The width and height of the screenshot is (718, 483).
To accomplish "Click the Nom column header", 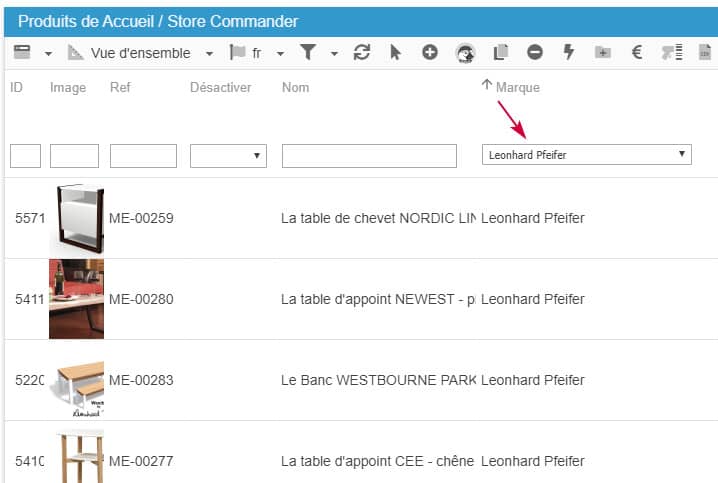I will (x=296, y=87).
